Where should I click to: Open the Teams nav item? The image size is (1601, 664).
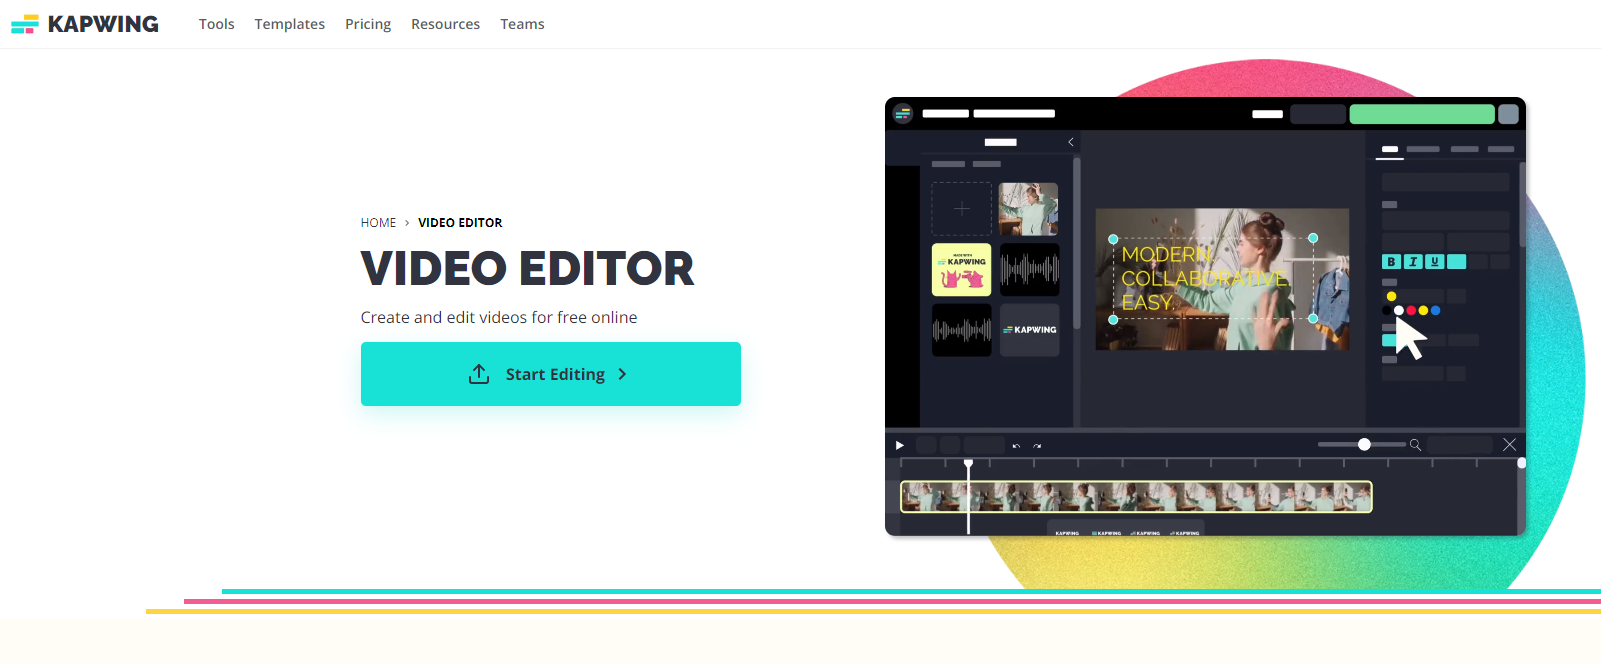tap(522, 24)
